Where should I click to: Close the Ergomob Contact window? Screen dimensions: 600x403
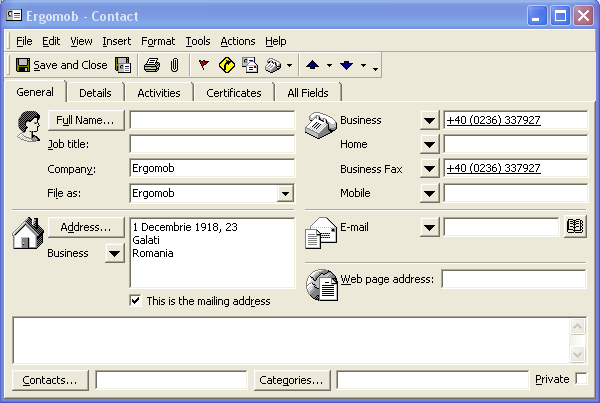pos(583,16)
